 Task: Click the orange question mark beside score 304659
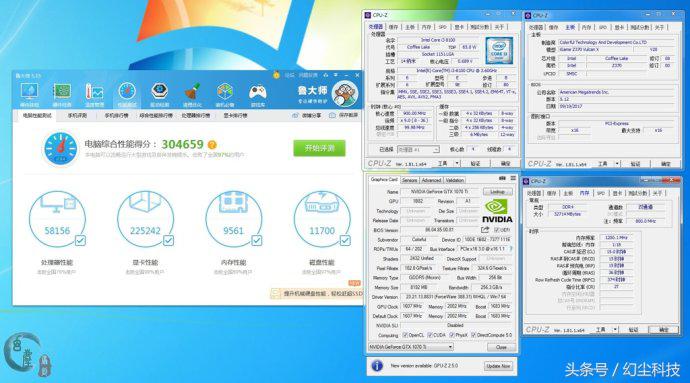click(212, 145)
